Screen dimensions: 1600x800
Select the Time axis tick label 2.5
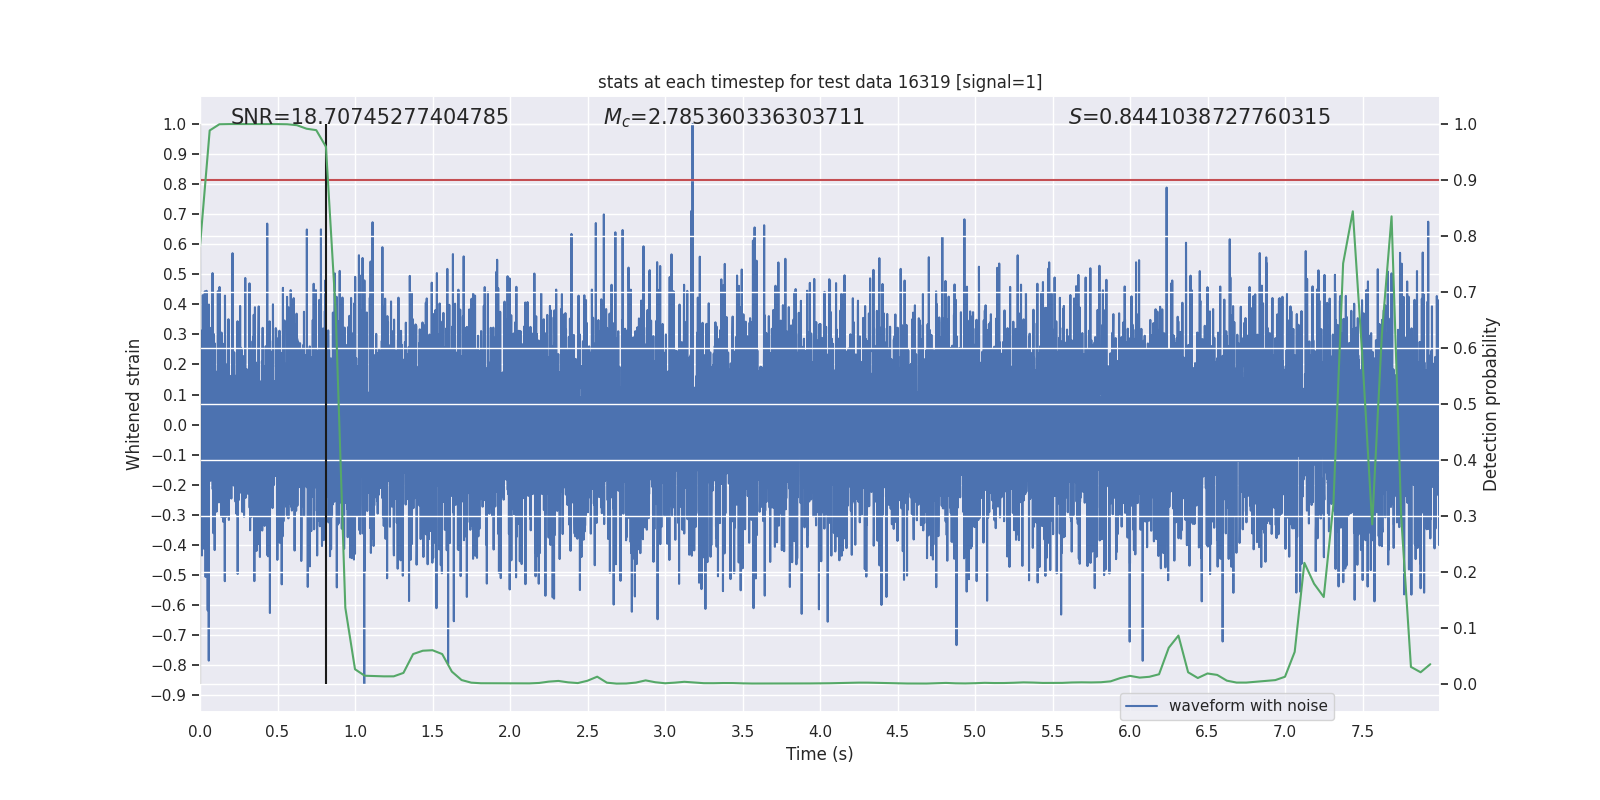(x=588, y=731)
